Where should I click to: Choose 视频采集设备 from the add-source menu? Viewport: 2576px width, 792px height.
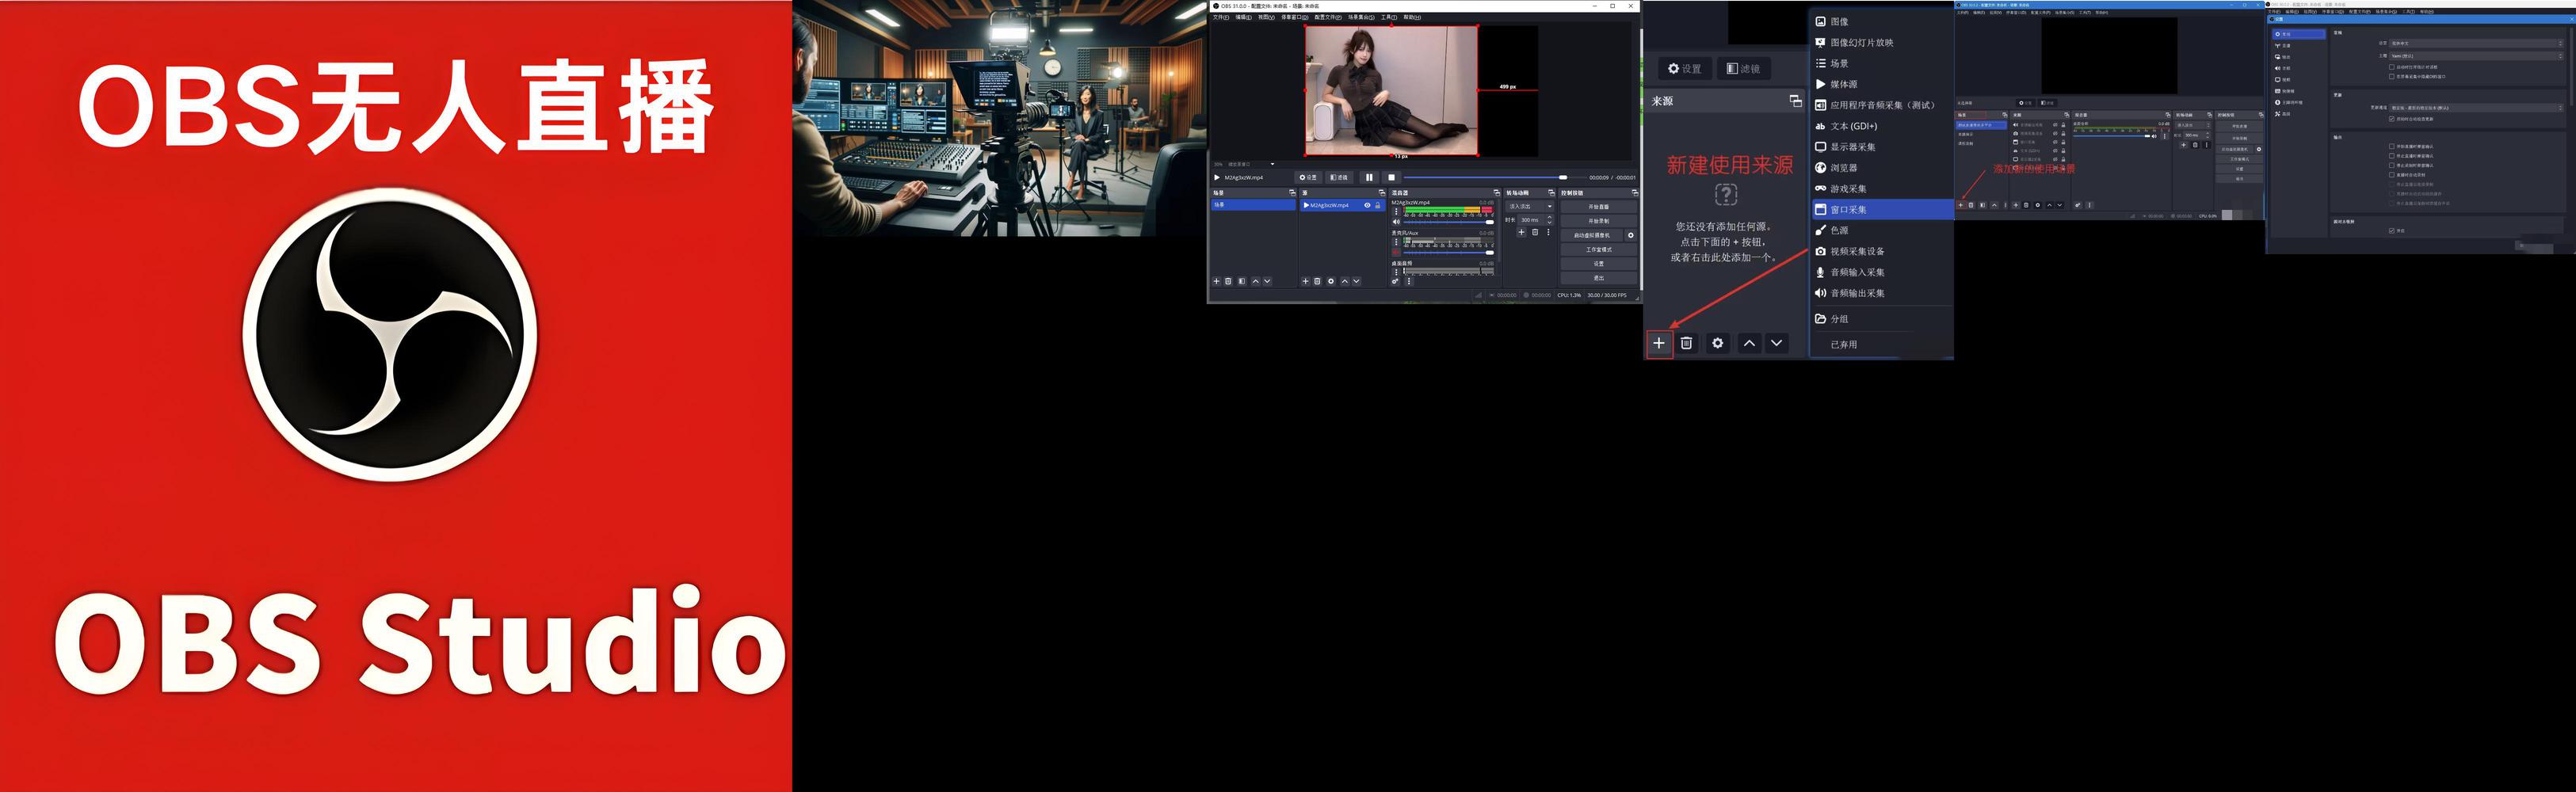[1882, 251]
